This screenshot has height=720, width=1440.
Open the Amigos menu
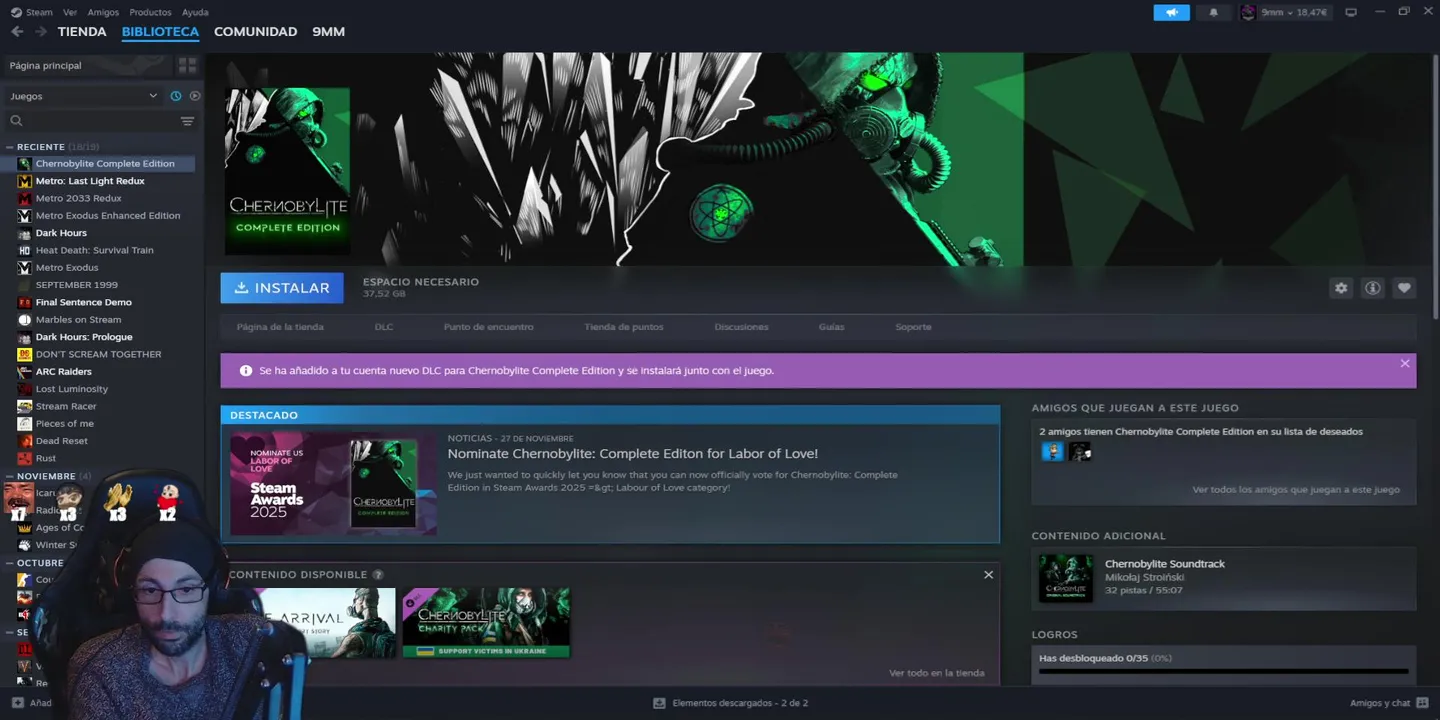click(103, 12)
